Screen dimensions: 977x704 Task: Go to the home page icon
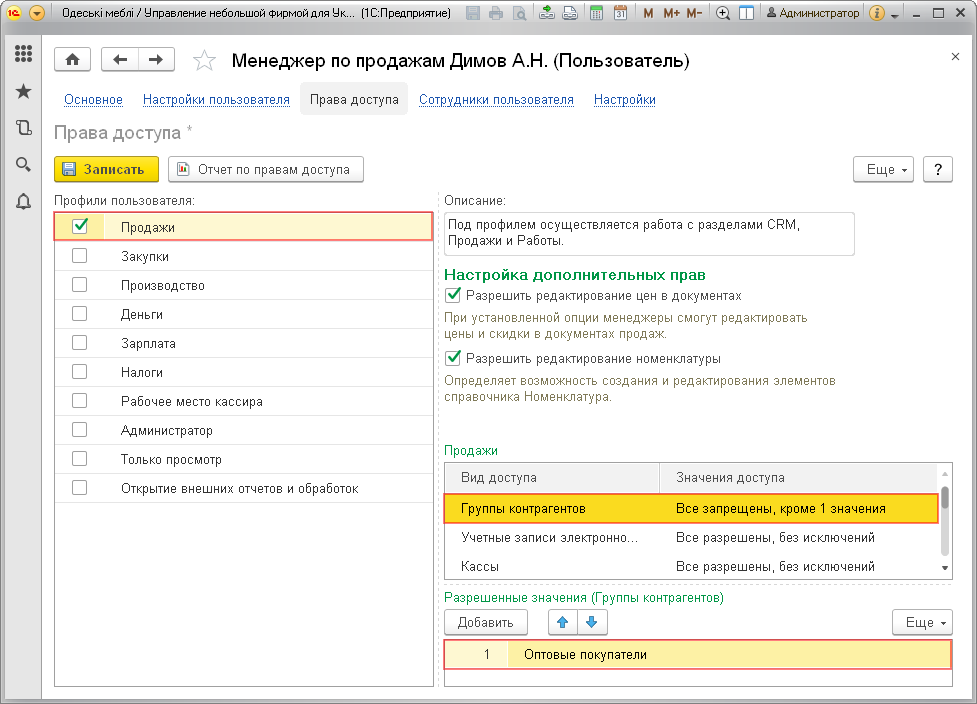tap(72, 60)
